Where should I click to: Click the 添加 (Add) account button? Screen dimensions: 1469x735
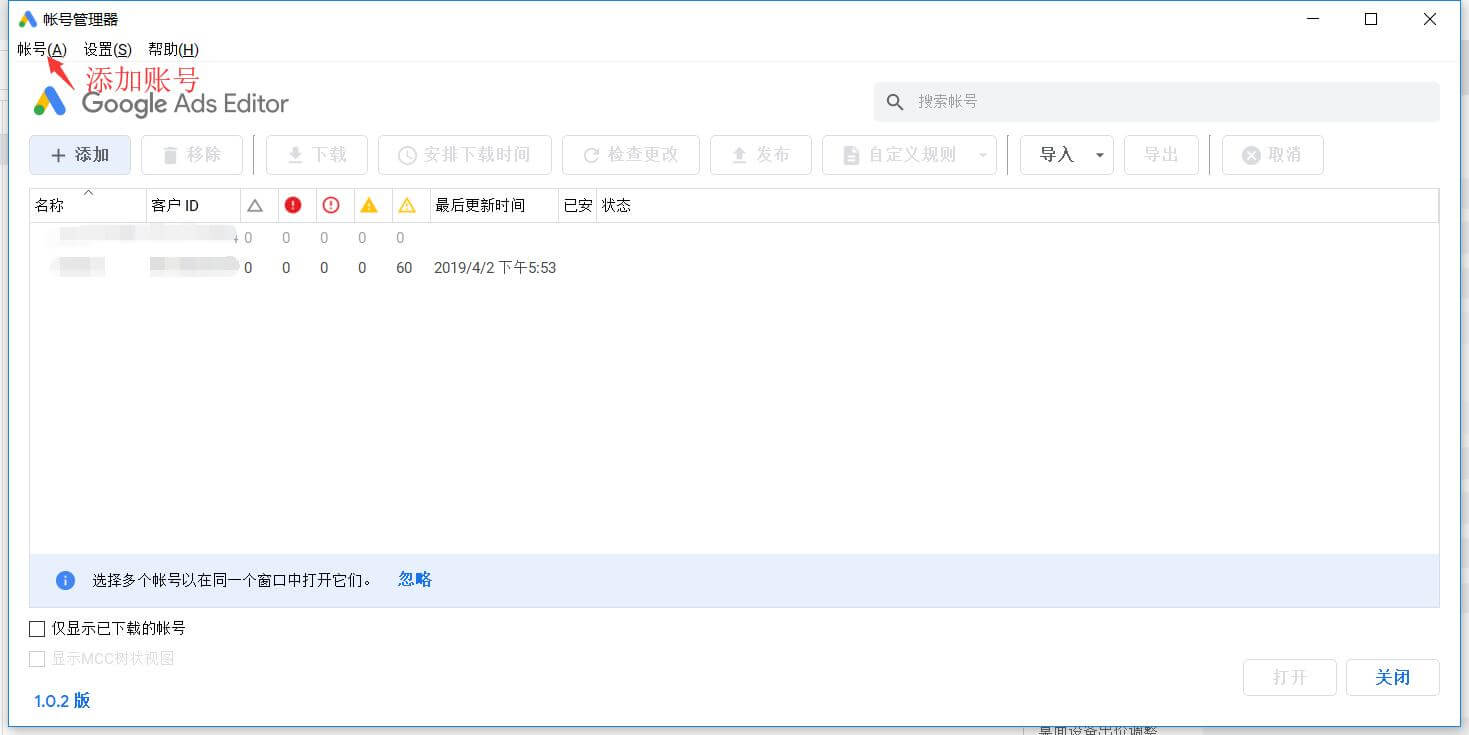tap(80, 155)
